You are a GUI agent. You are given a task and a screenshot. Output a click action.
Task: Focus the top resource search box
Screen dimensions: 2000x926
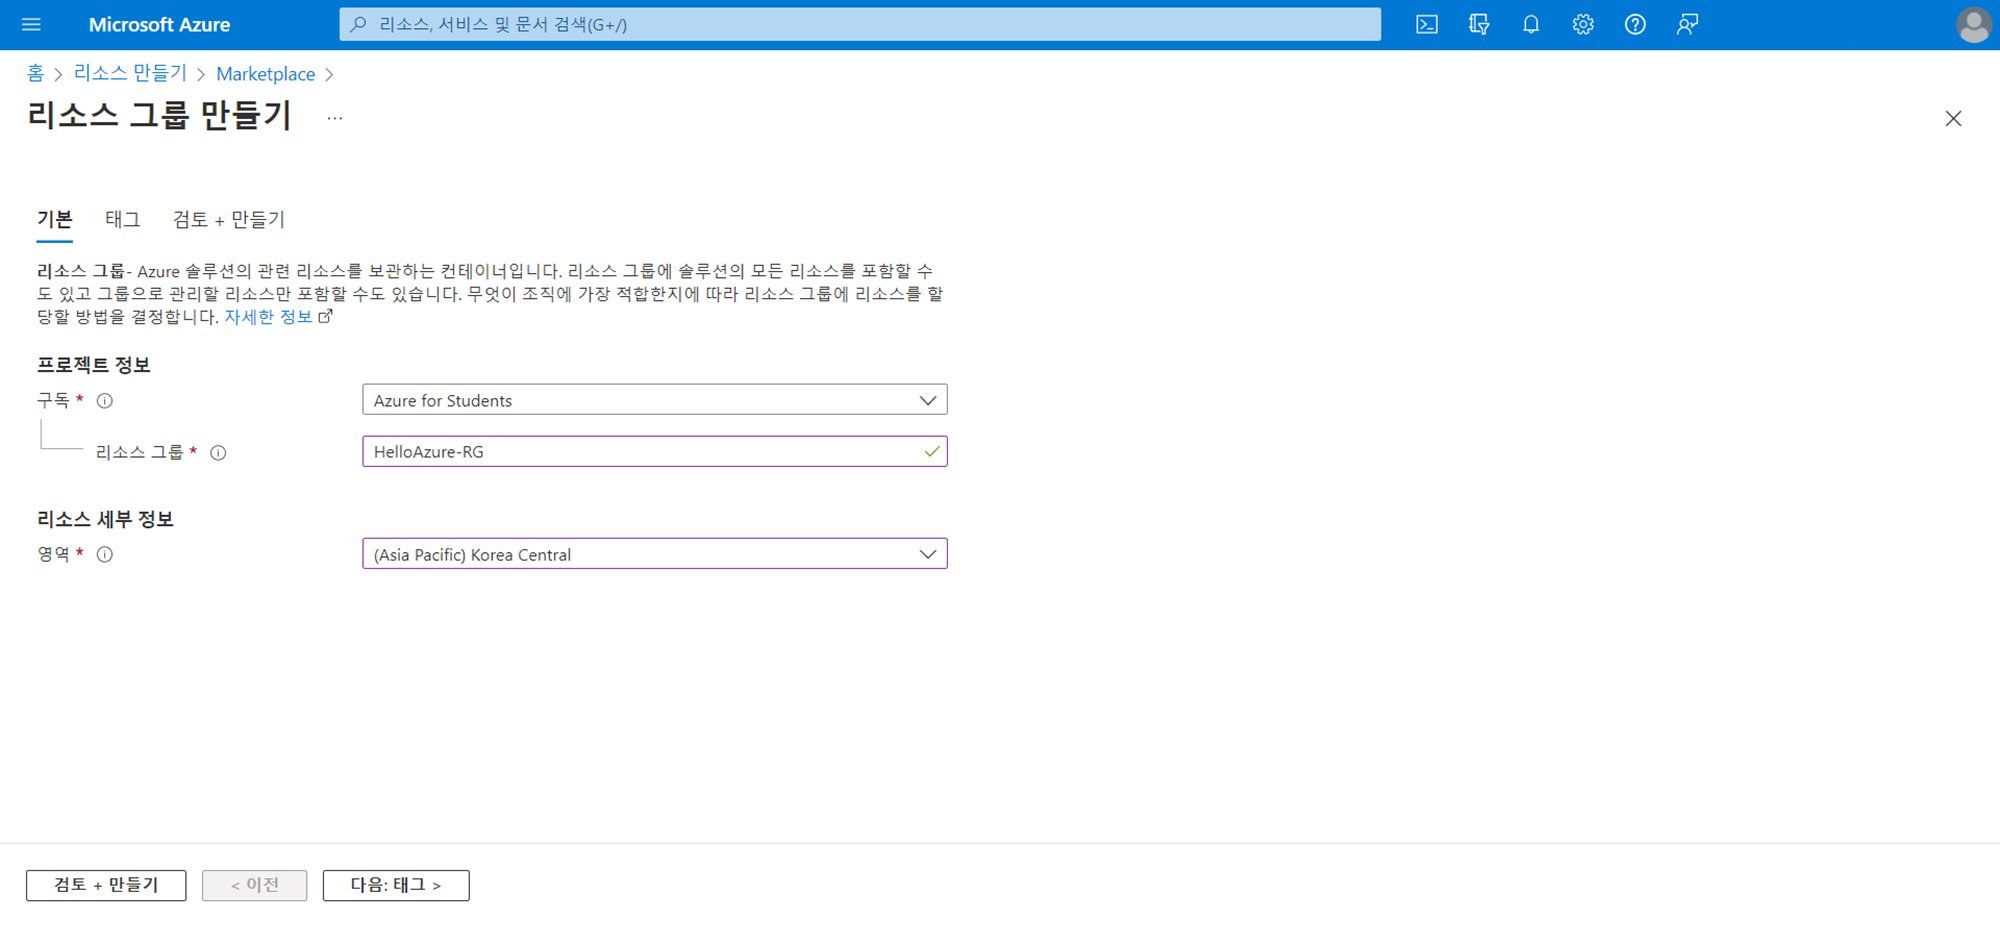point(861,24)
